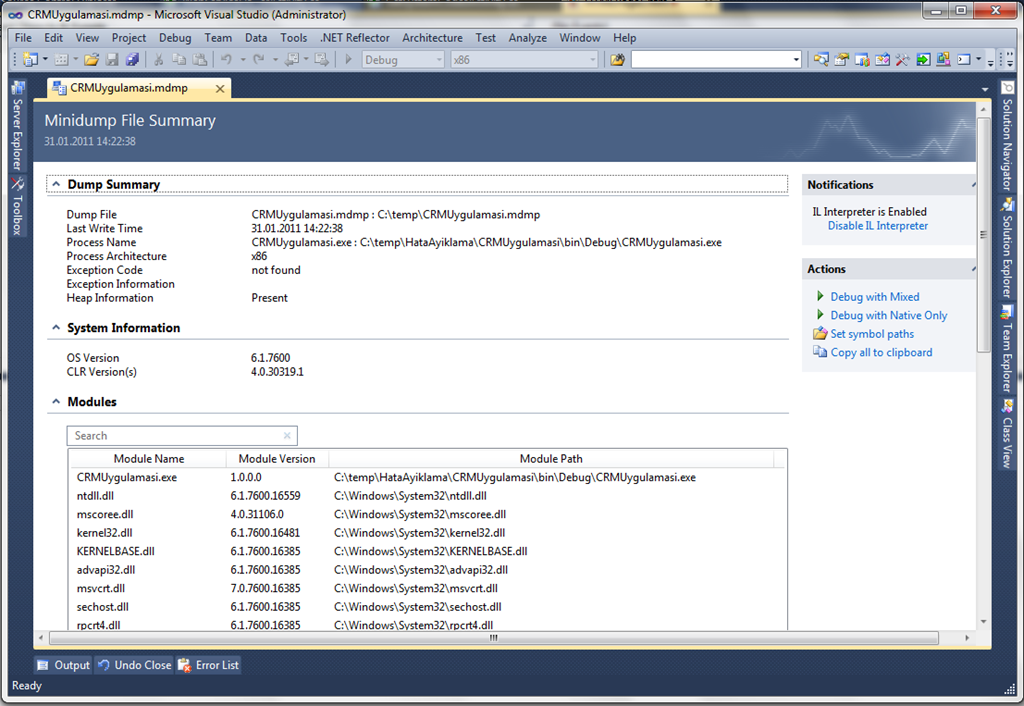Collapse the Actions panel
The height and width of the screenshot is (706, 1024).
pos(973,269)
